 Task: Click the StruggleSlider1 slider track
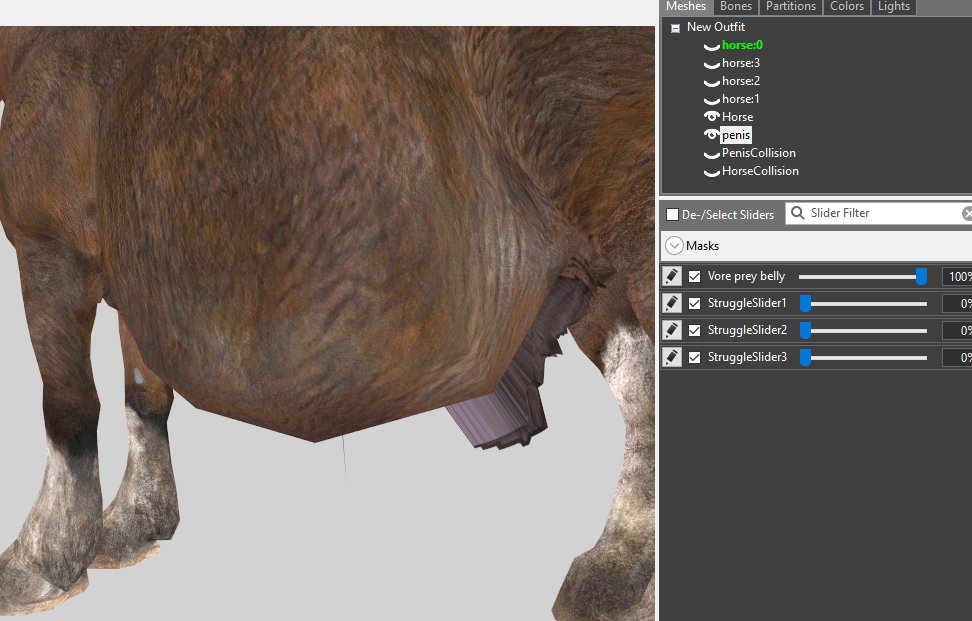863,303
